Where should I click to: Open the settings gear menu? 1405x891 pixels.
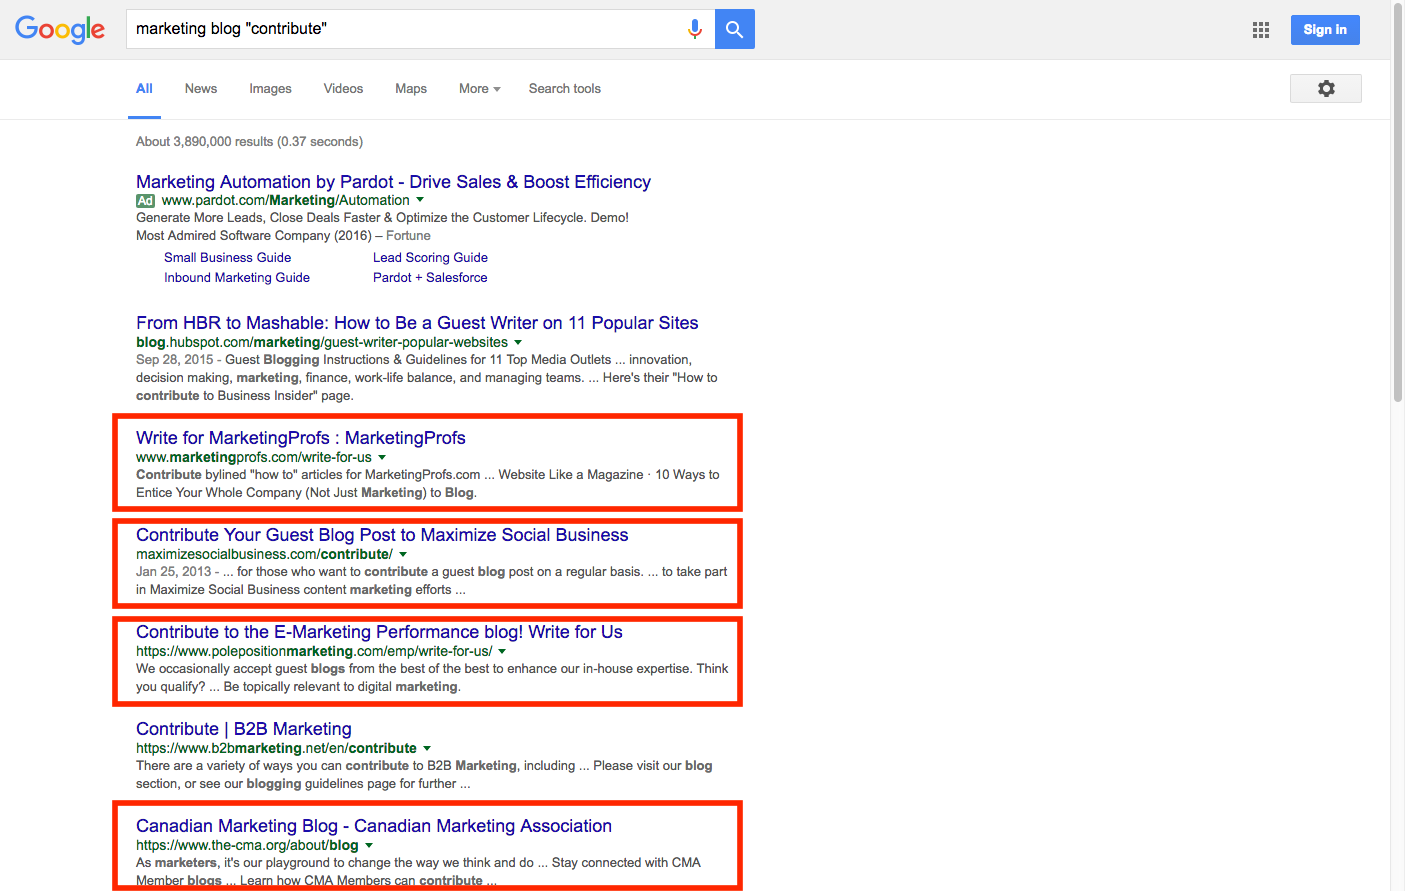point(1326,89)
